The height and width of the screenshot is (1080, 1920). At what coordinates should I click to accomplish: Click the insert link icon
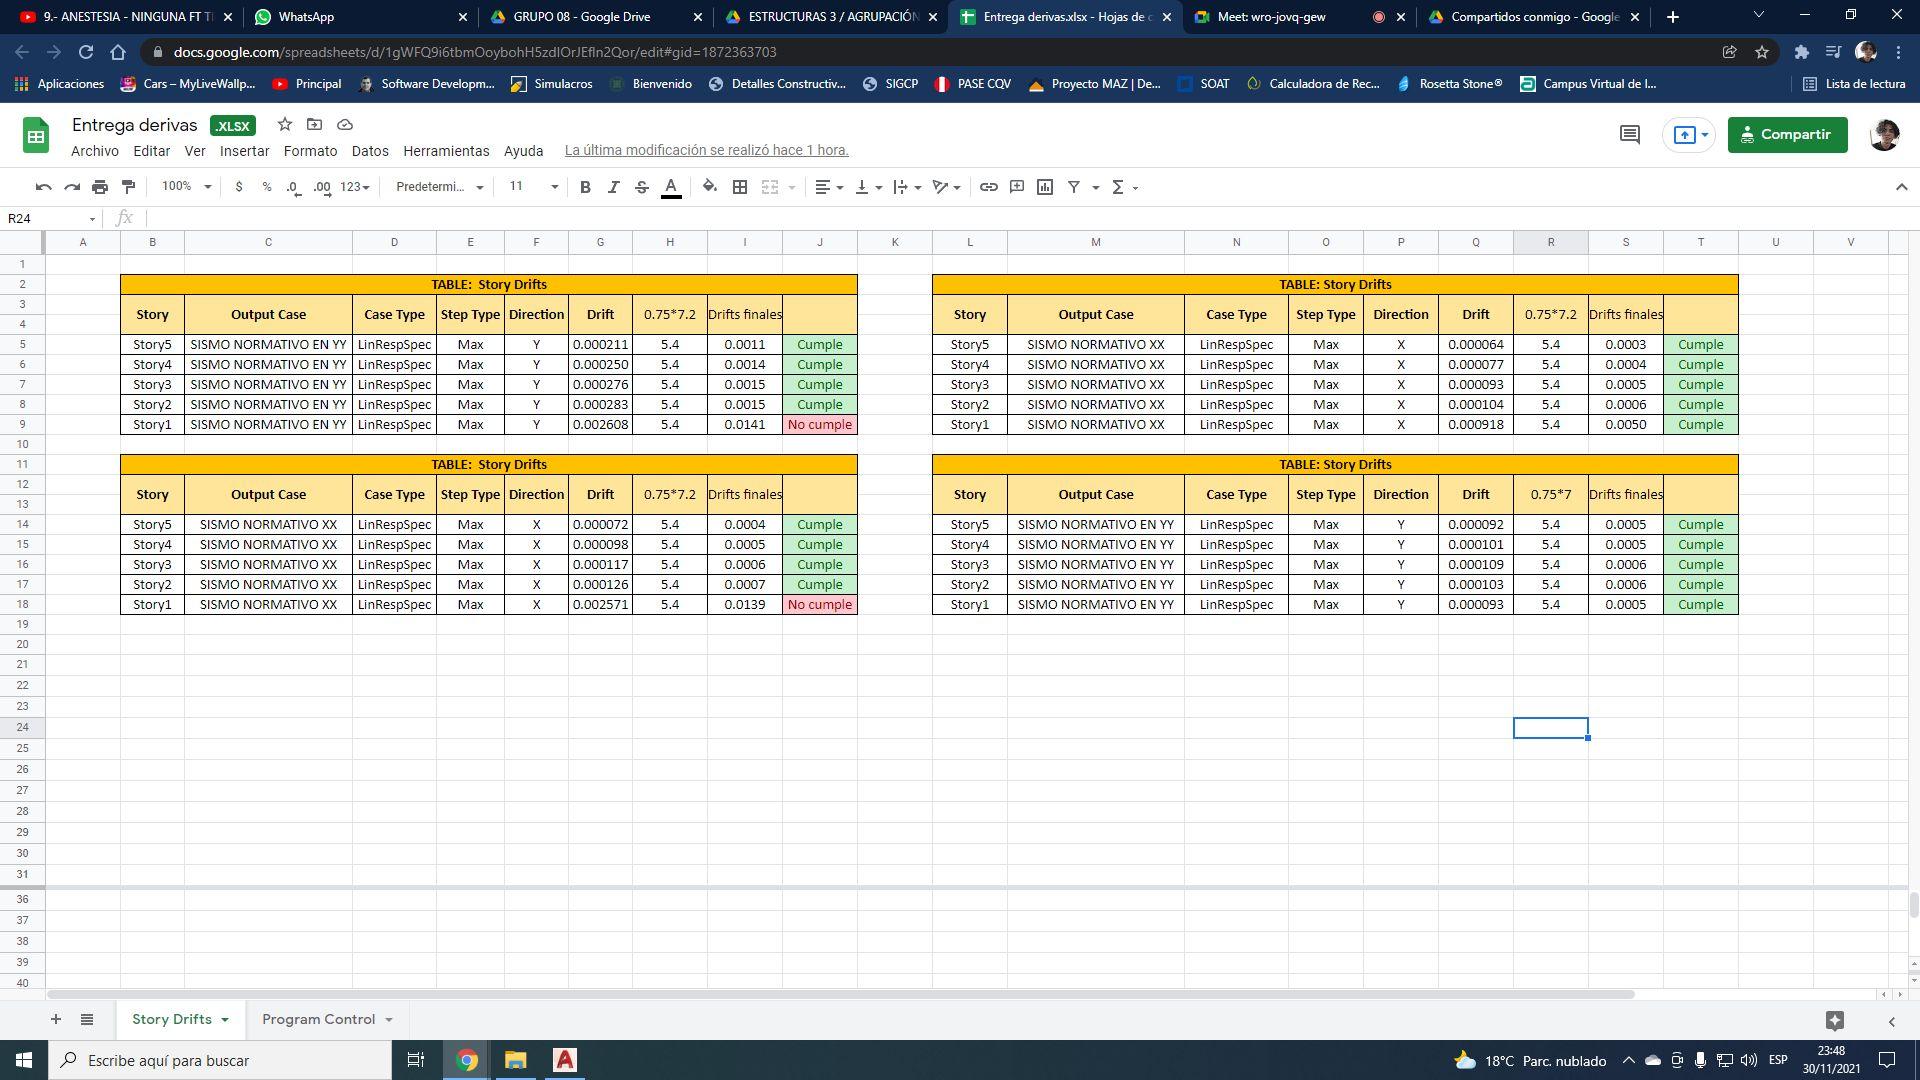(988, 187)
